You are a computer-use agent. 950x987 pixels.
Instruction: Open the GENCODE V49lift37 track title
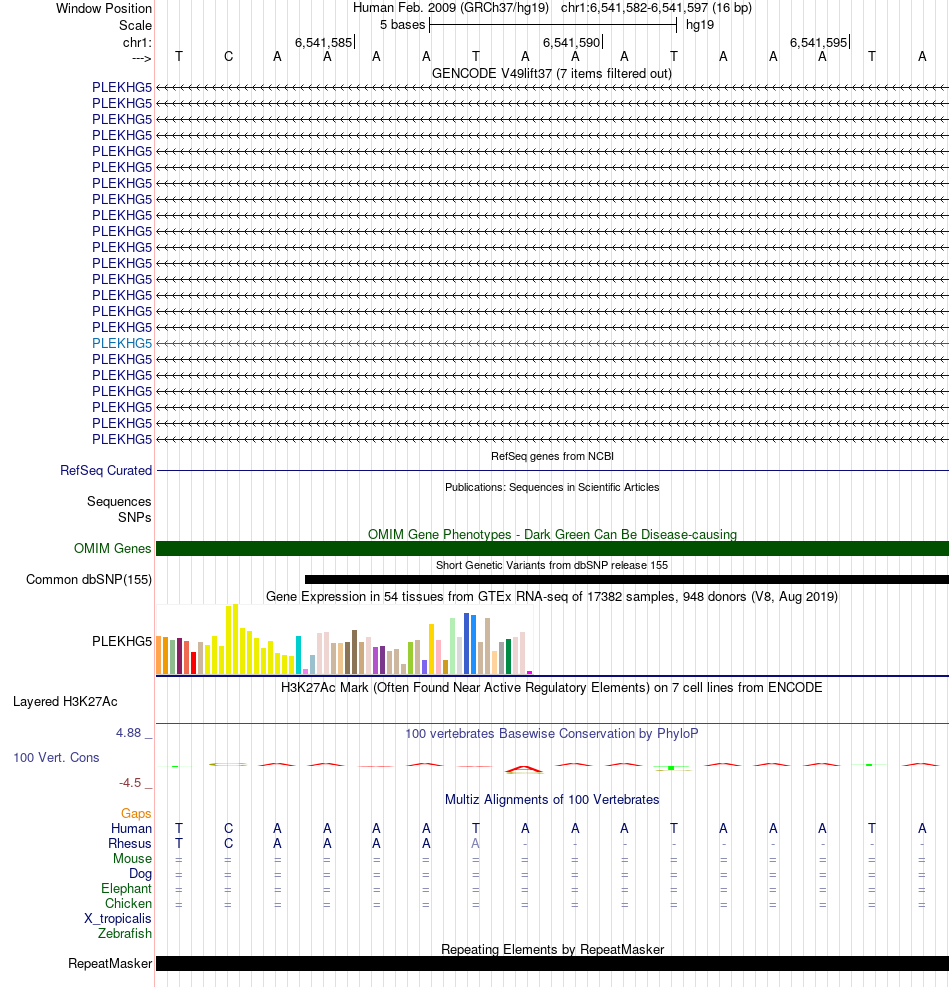click(x=551, y=73)
